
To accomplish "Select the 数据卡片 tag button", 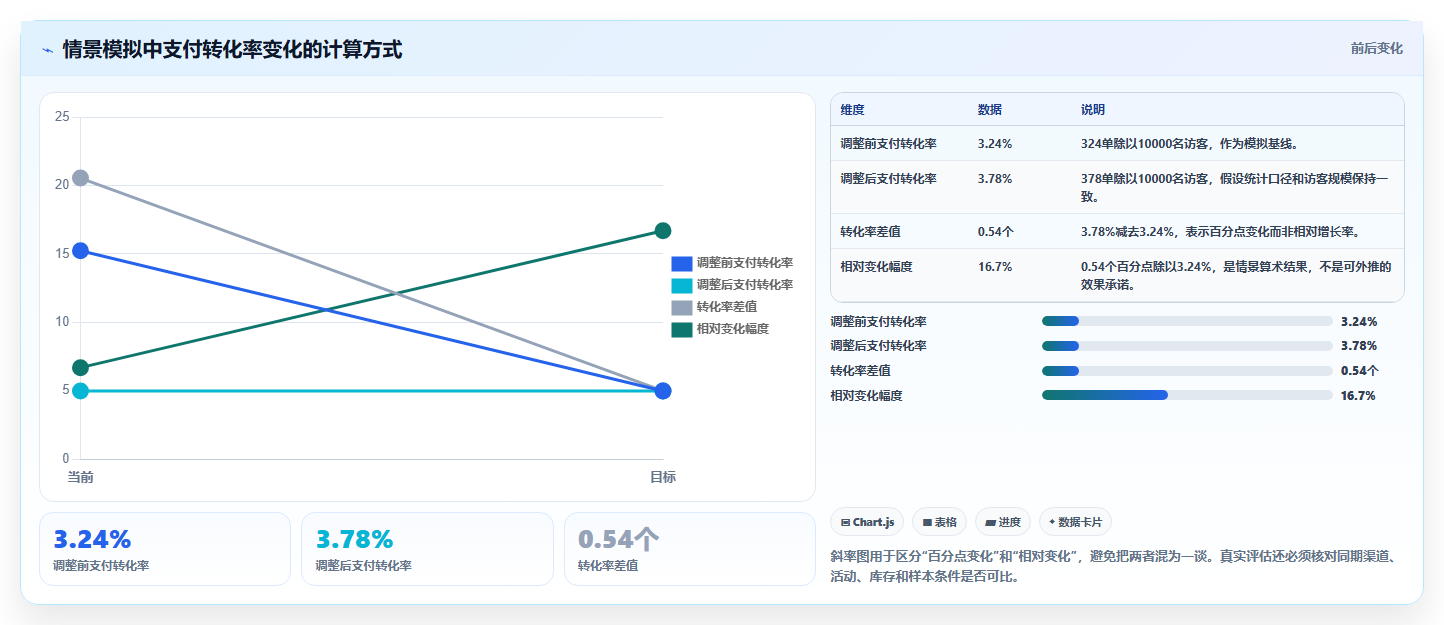I will pos(1075,522).
